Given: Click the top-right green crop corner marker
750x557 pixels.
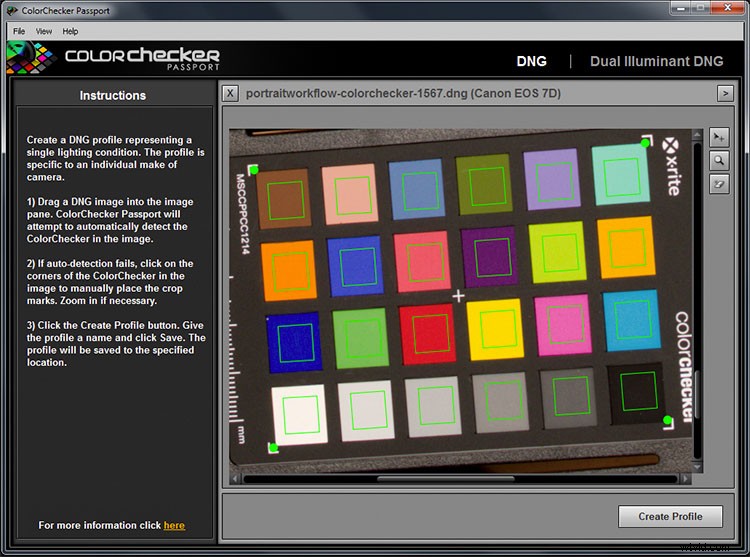Looking at the screenshot, I should [644, 143].
